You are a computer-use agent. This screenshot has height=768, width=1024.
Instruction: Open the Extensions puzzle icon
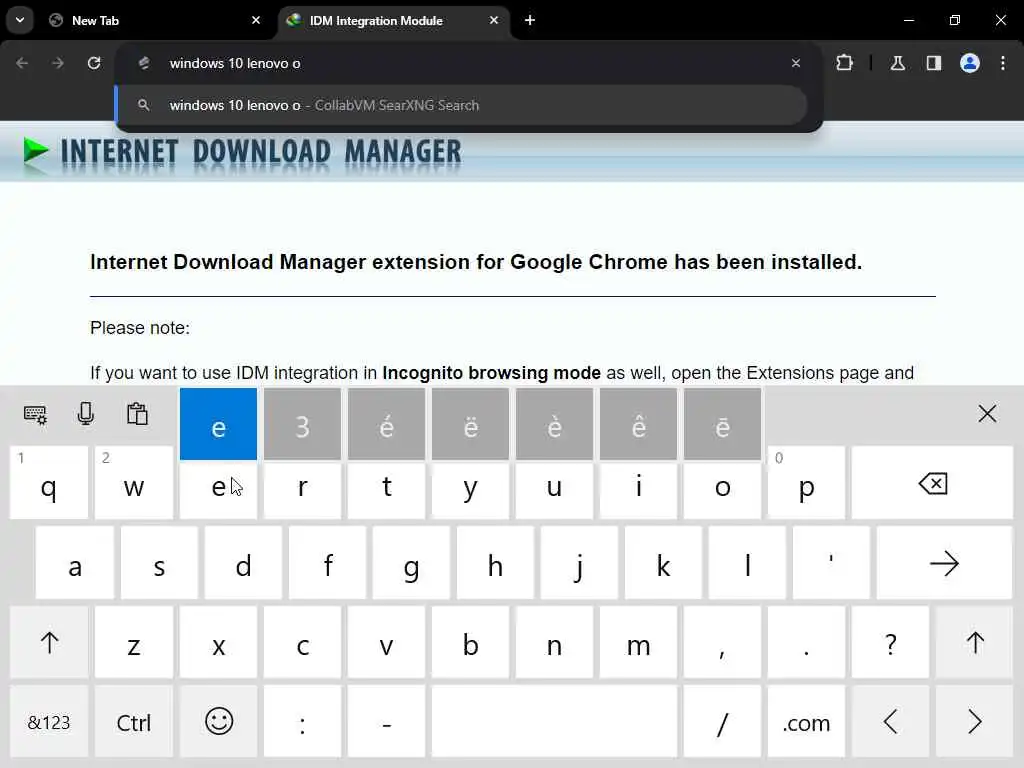(844, 63)
